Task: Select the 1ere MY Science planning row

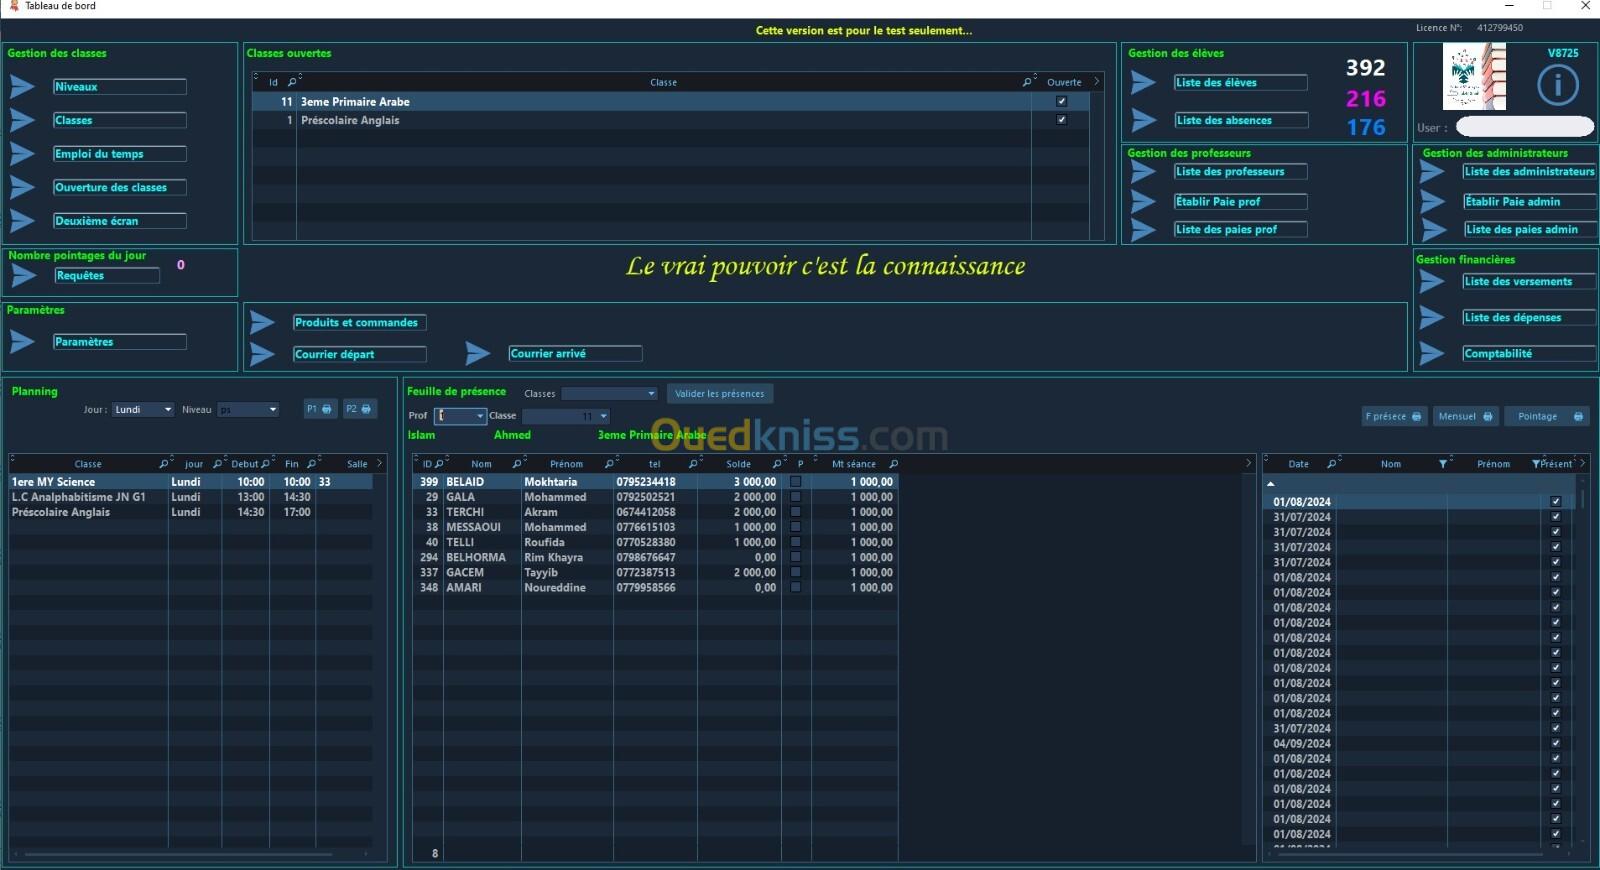Action: click(88, 482)
